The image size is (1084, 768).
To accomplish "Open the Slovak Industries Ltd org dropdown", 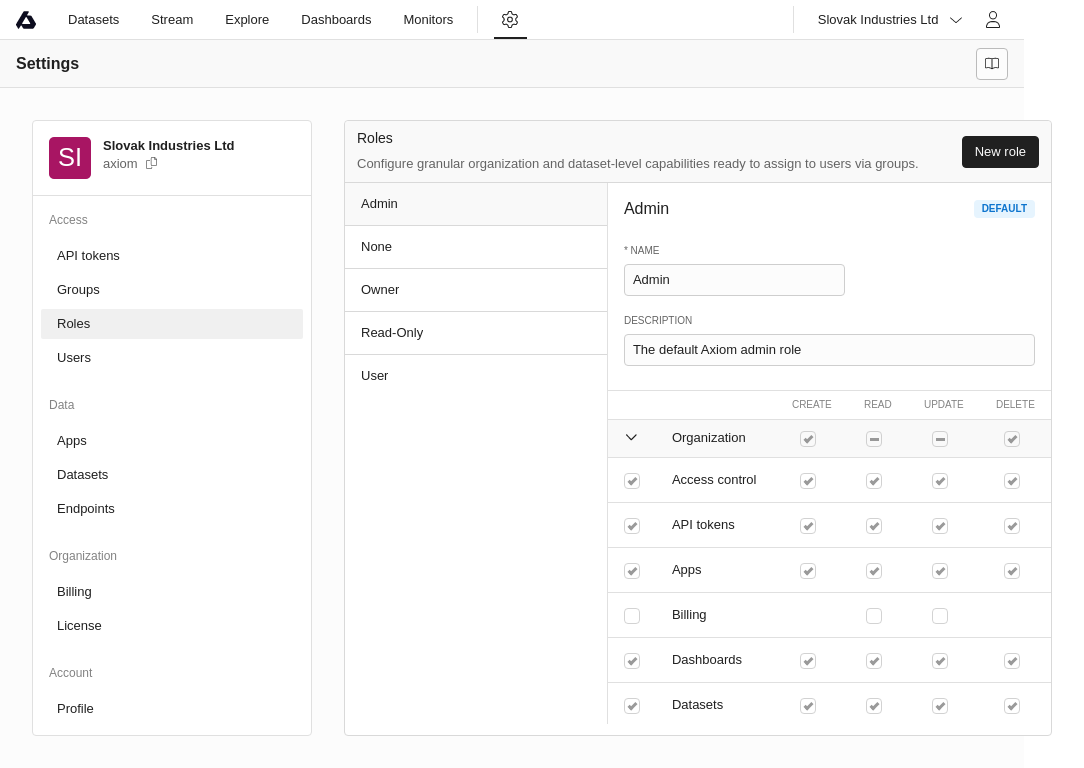I will pos(889,20).
